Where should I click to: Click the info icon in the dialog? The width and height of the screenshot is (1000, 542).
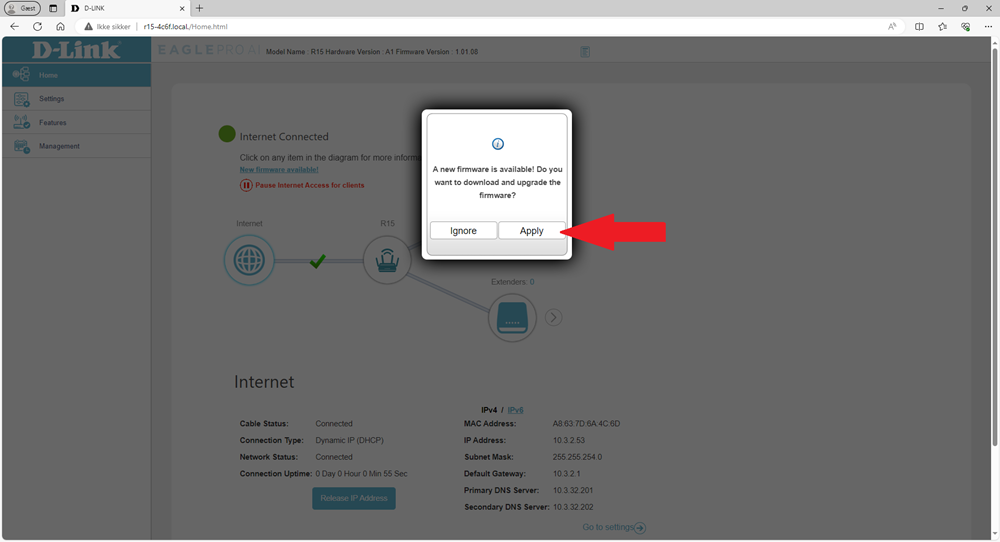pos(497,144)
